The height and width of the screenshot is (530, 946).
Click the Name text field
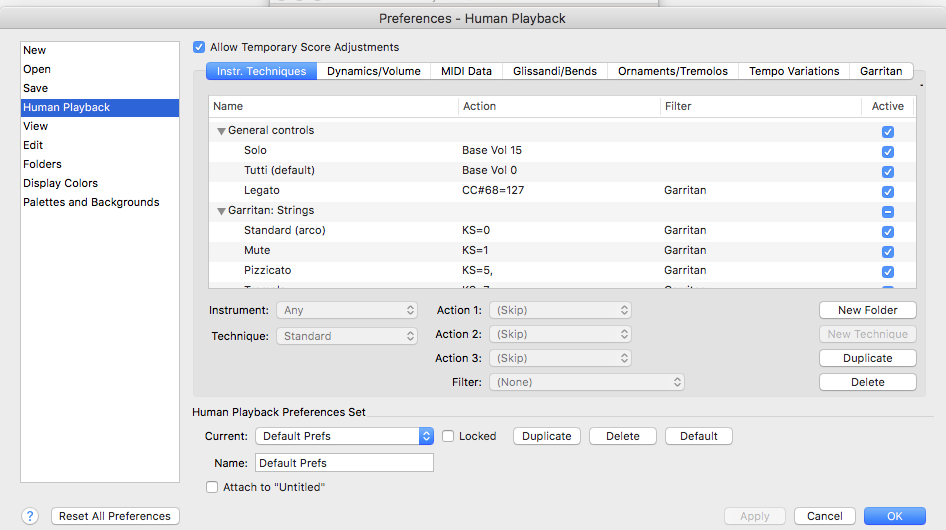click(x=344, y=463)
